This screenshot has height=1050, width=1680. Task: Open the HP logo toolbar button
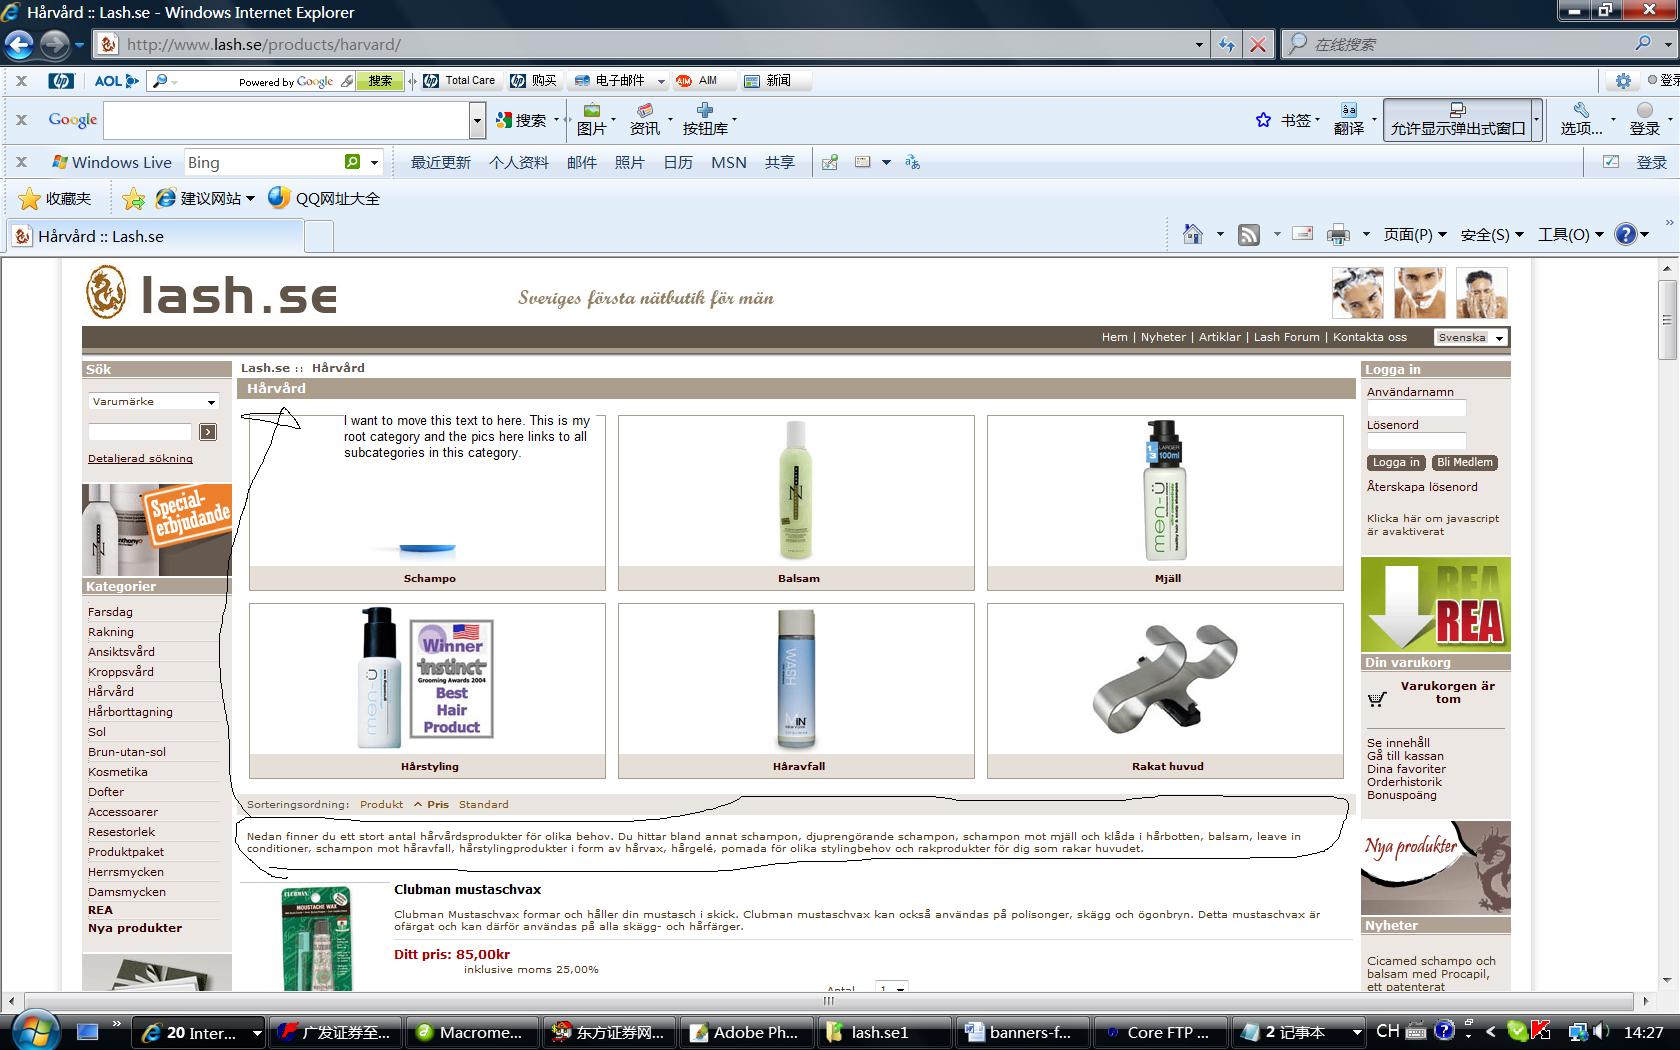coord(60,81)
